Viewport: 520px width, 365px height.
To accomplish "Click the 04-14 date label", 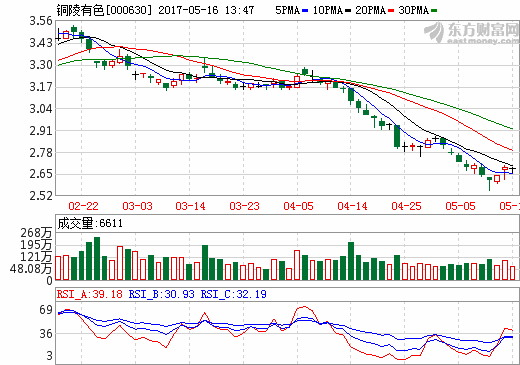I will pyautogui.click(x=352, y=206).
